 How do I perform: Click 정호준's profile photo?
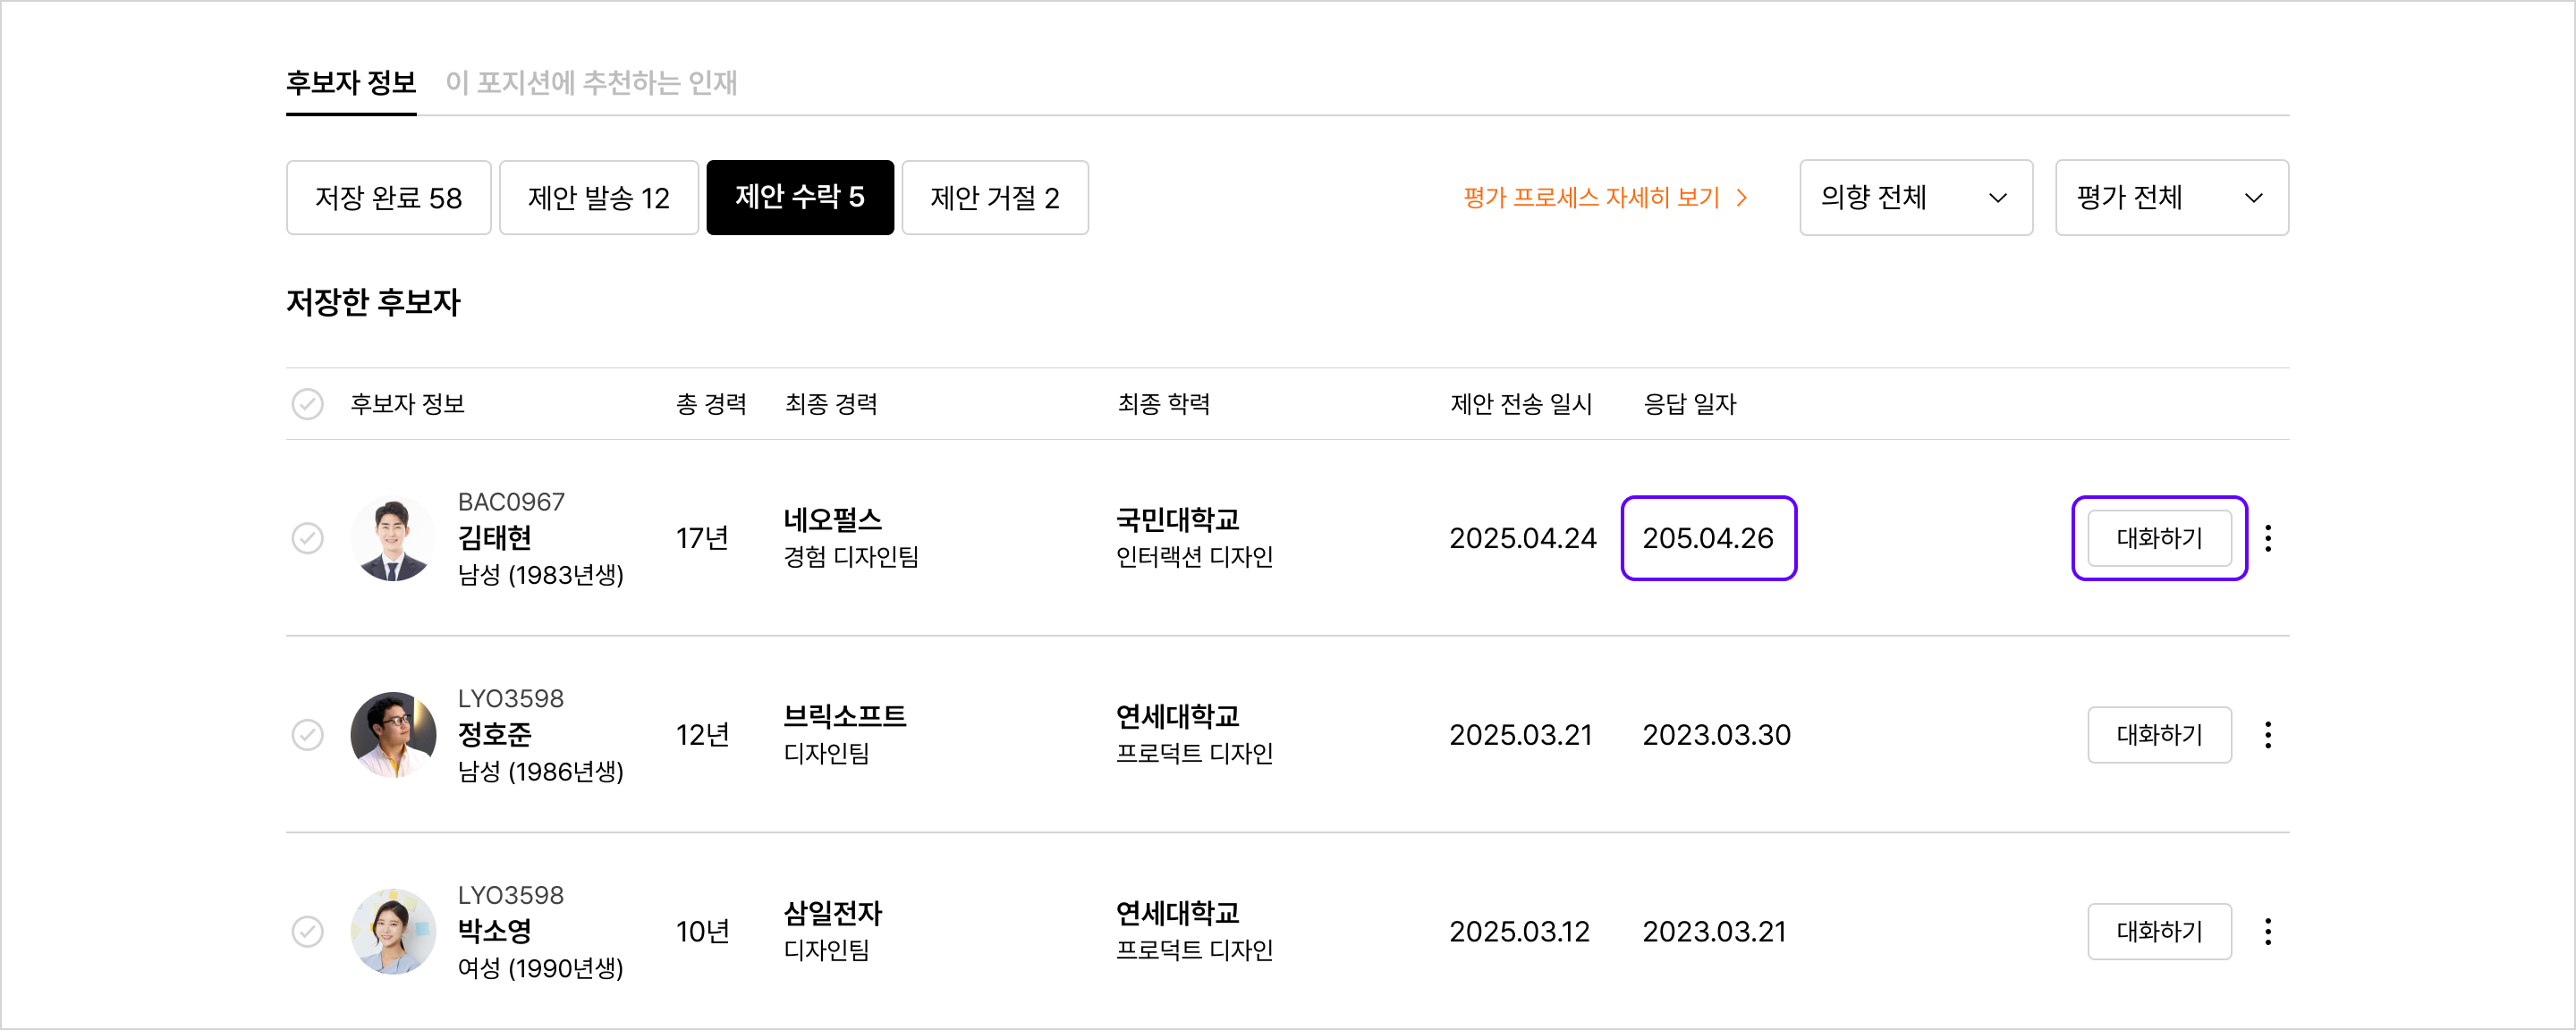coord(393,735)
